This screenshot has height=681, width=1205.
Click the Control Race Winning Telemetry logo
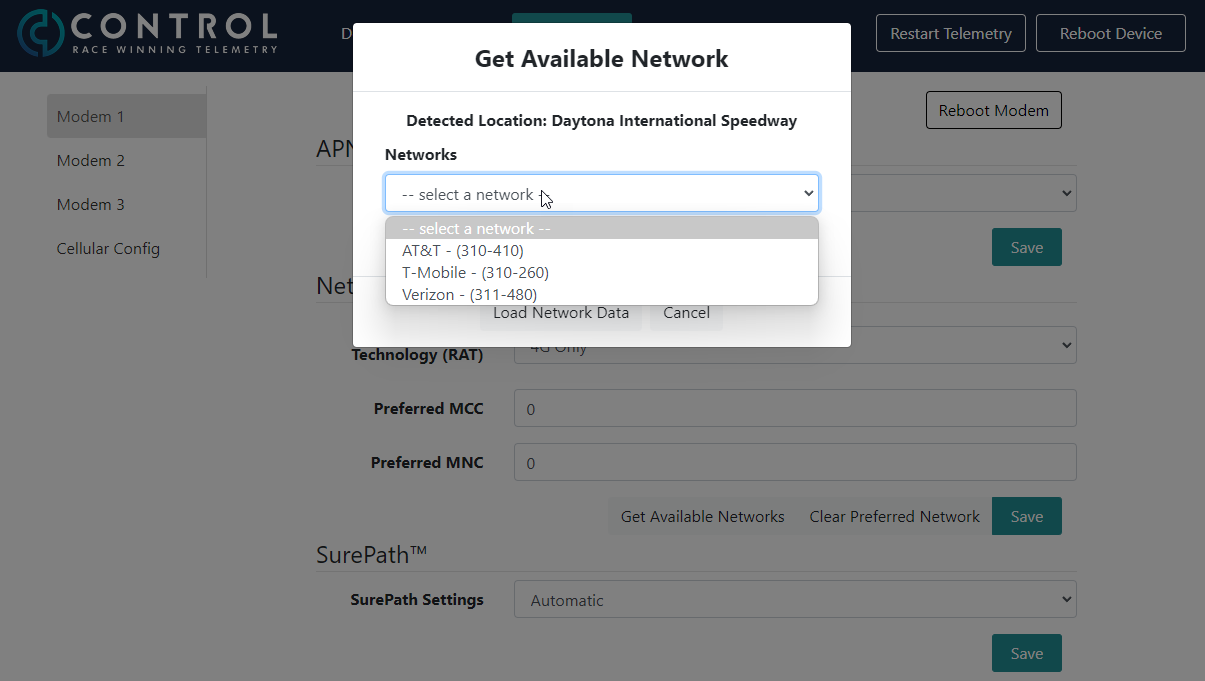coord(148,33)
